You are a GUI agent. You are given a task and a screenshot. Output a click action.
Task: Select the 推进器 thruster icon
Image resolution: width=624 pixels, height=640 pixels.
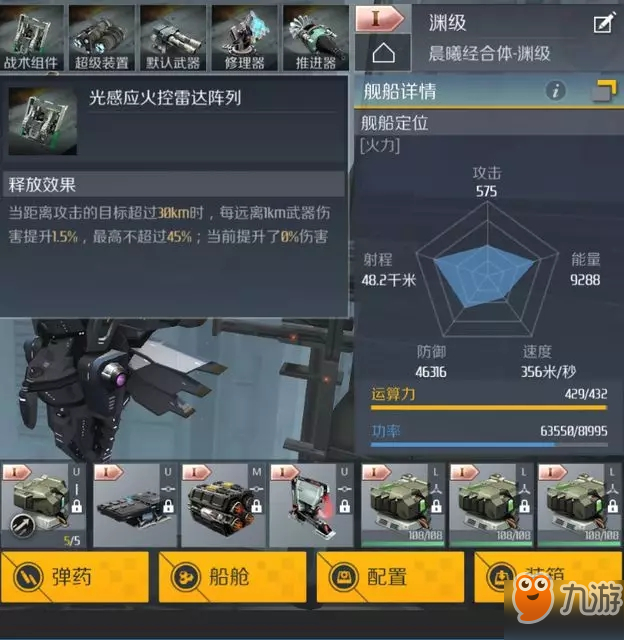click(x=315, y=38)
